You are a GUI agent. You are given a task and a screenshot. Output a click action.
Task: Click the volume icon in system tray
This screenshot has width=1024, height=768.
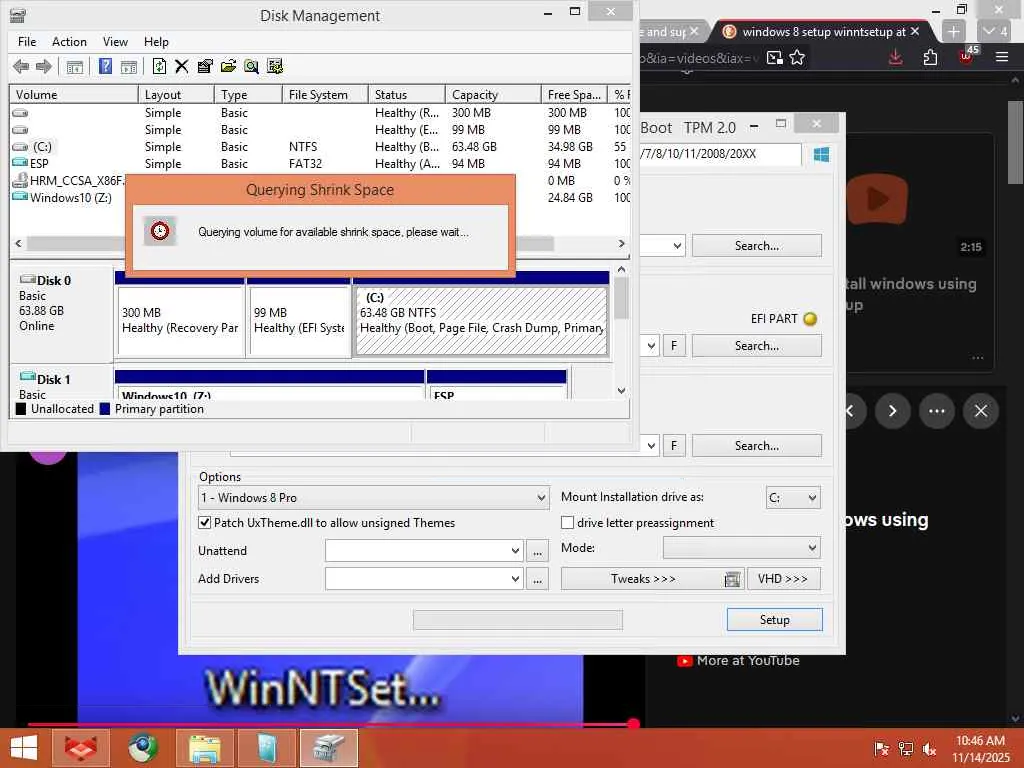930,748
